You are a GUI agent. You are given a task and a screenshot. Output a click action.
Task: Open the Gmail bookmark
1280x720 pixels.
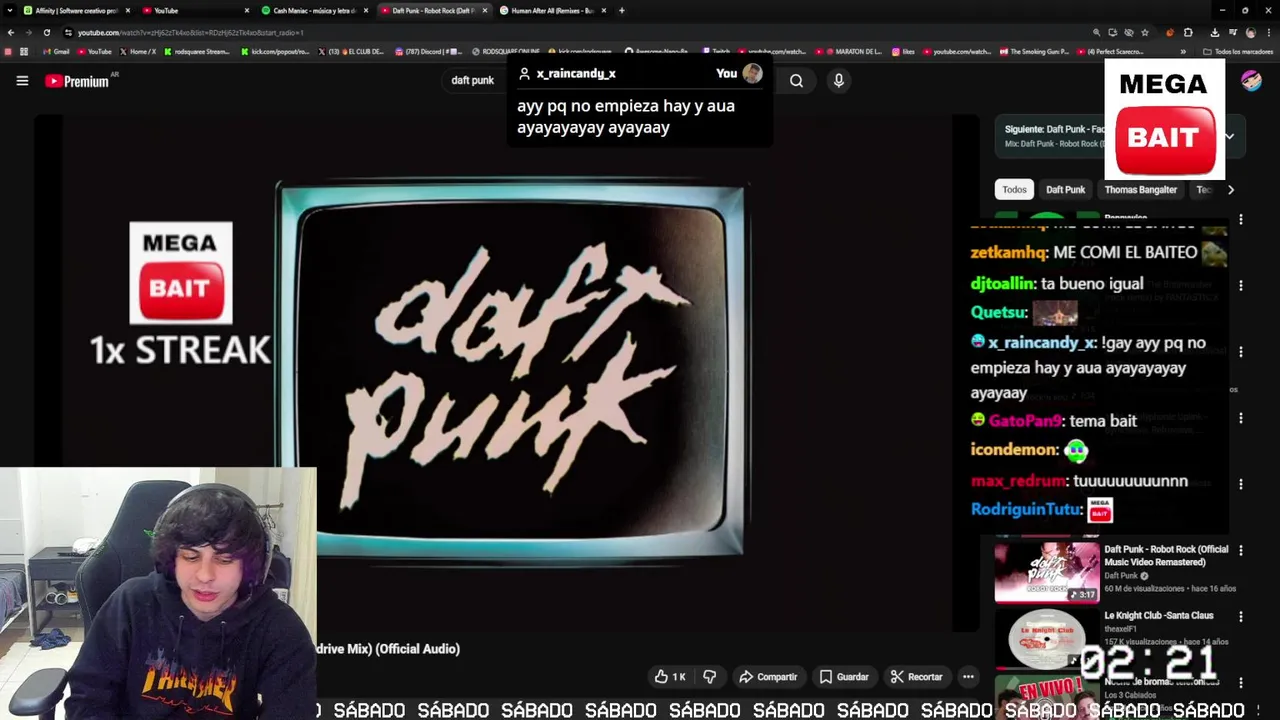click(x=56, y=51)
